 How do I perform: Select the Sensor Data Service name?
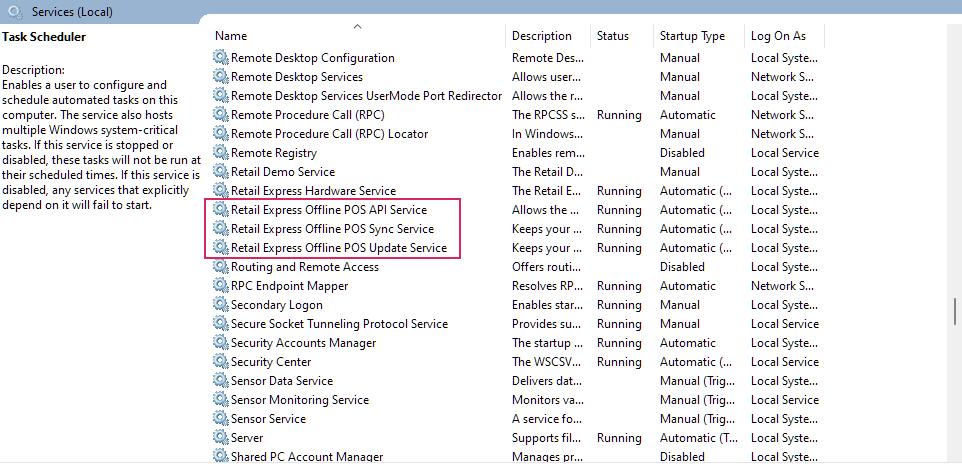(x=282, y=381)
